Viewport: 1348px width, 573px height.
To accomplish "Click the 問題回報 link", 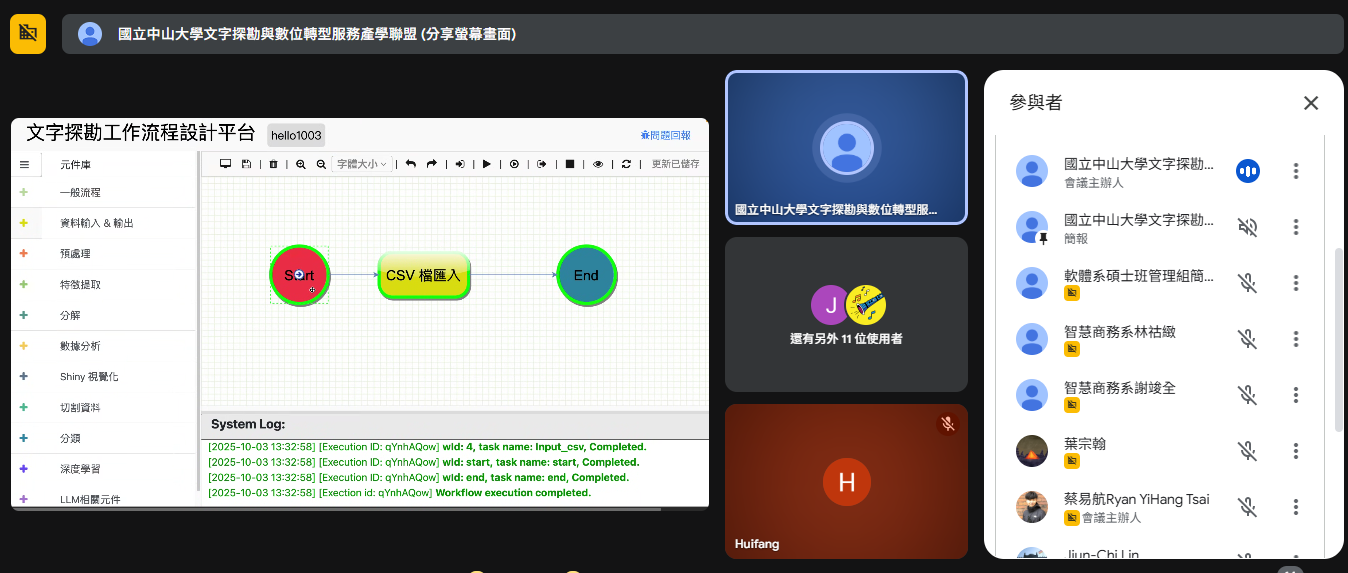I will (x=665, y=135).
